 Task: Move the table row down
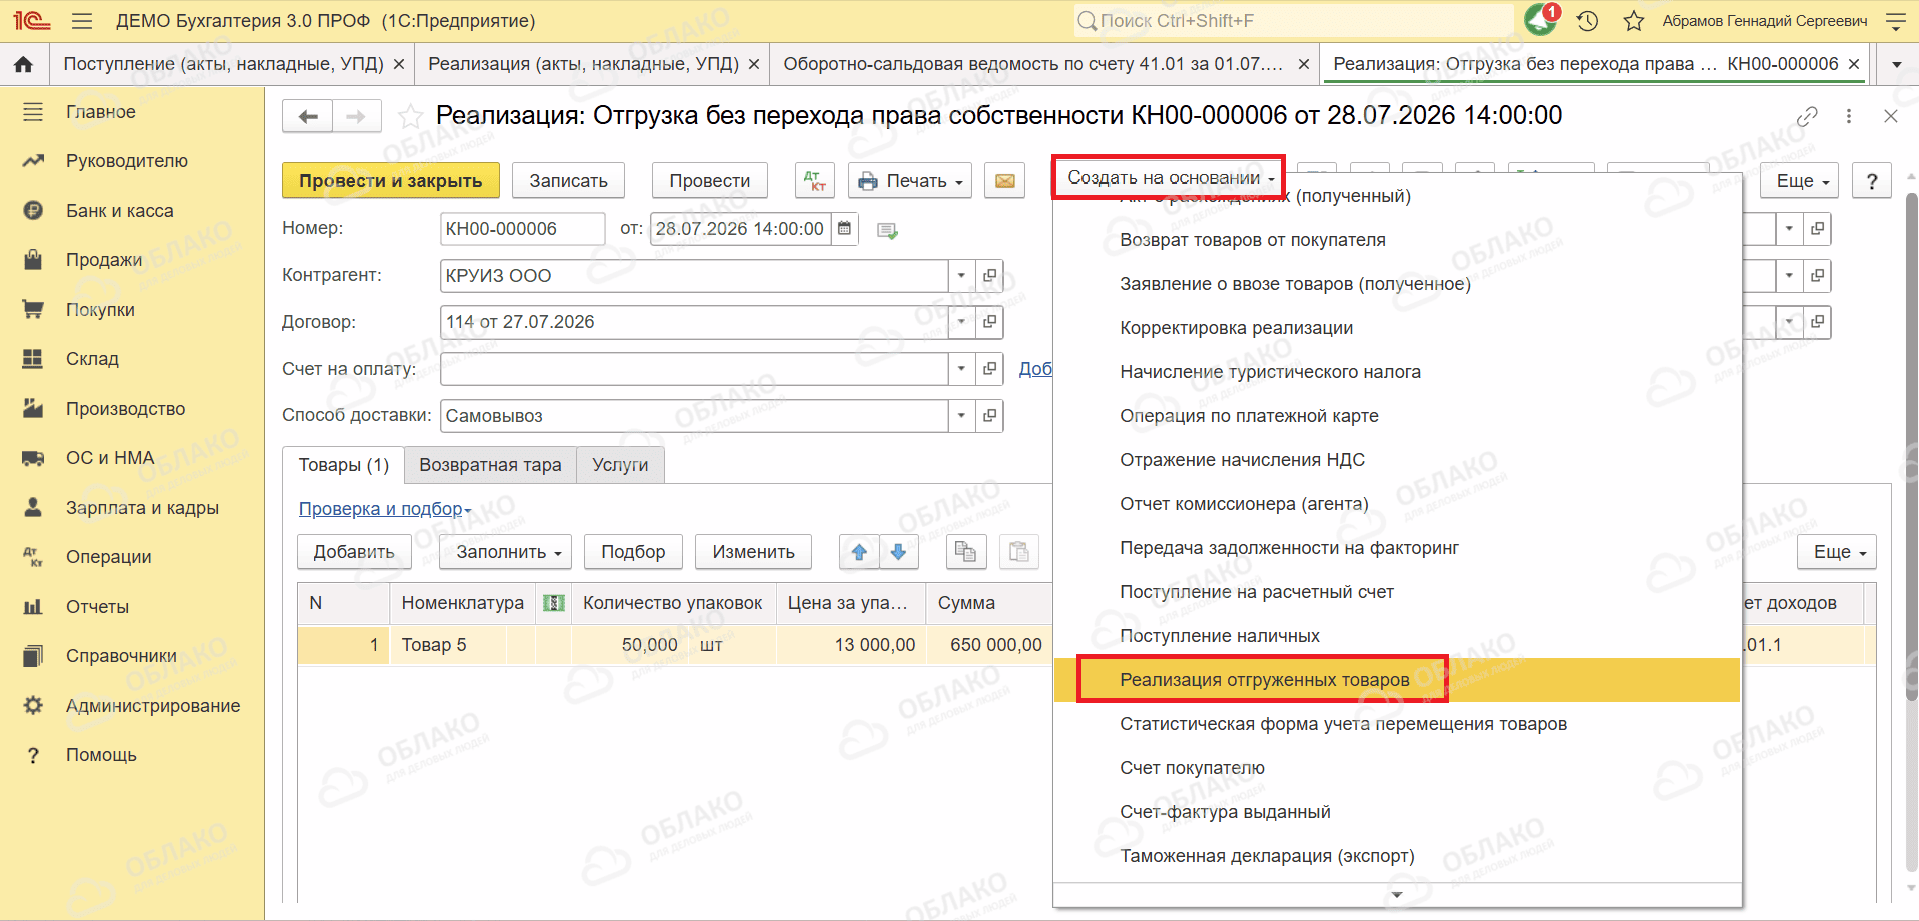point(899,552)
